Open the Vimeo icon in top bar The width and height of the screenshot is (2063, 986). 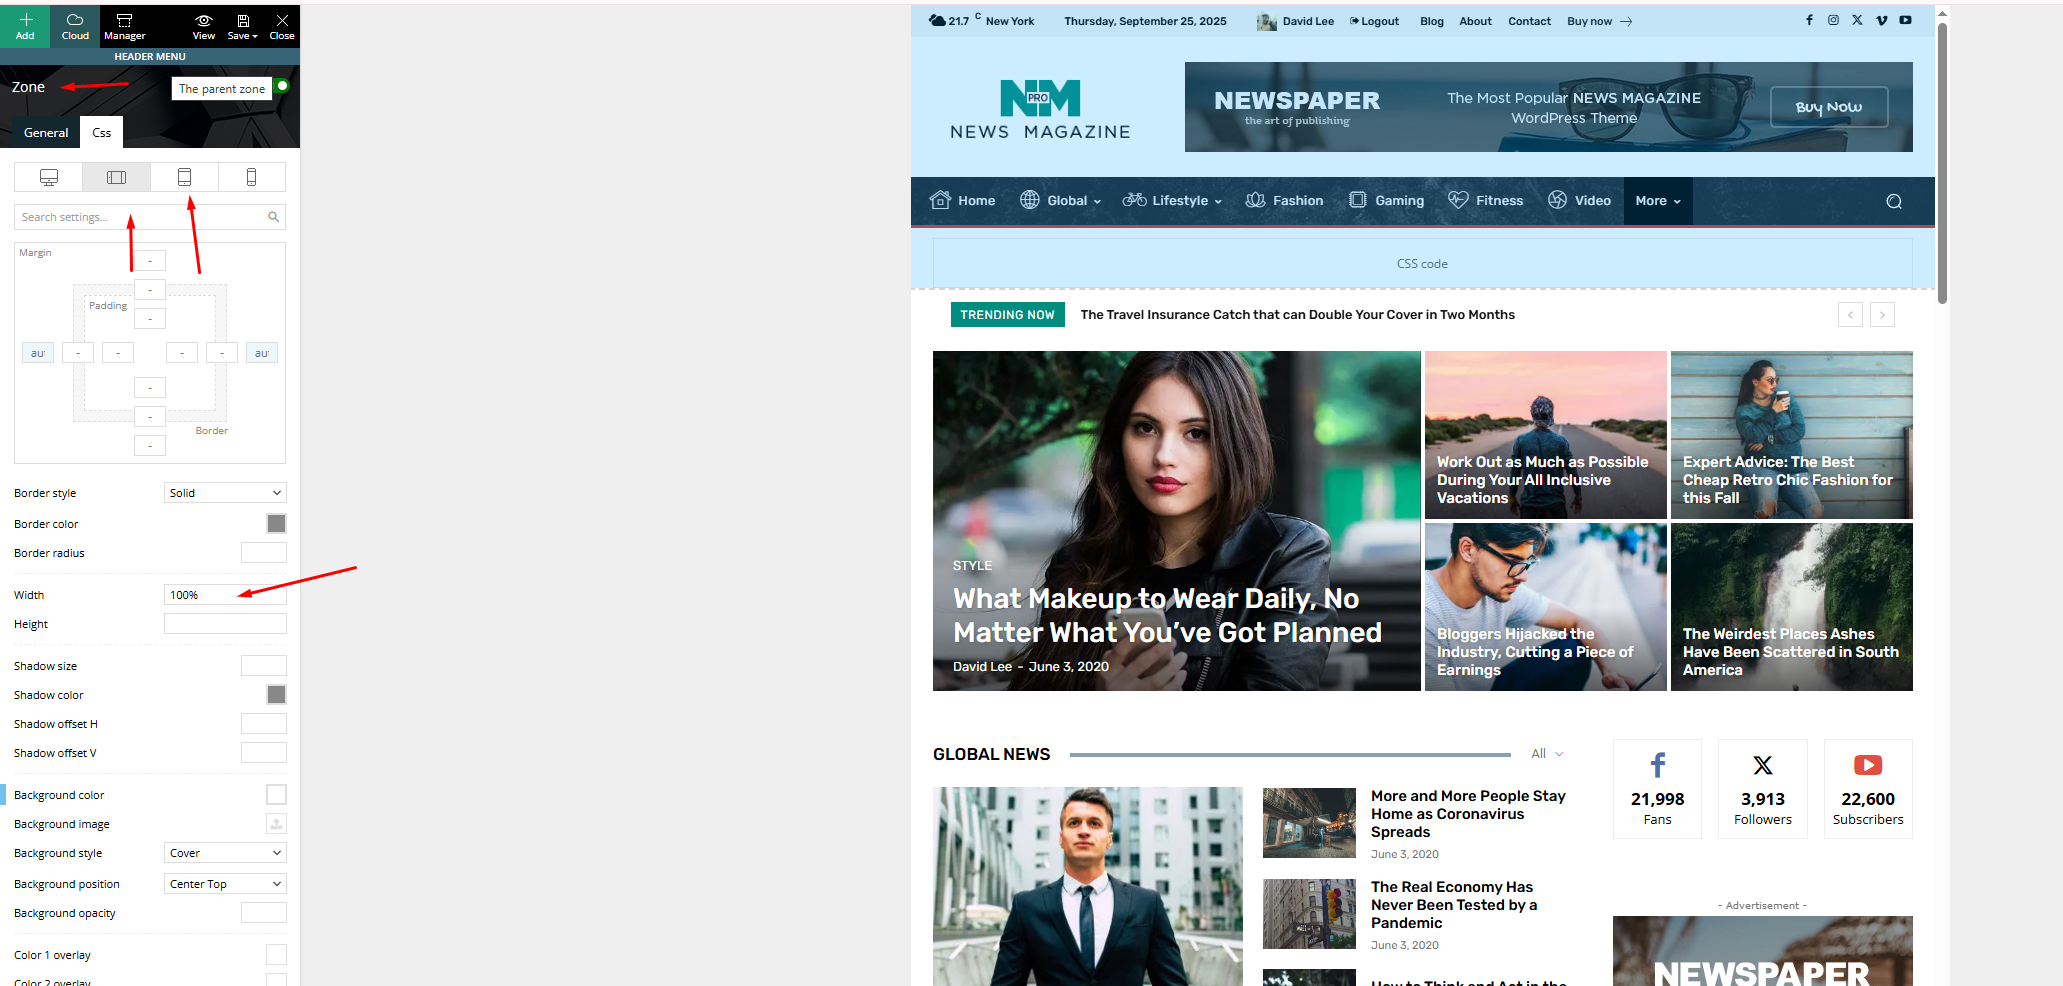tap(1881, 20)
